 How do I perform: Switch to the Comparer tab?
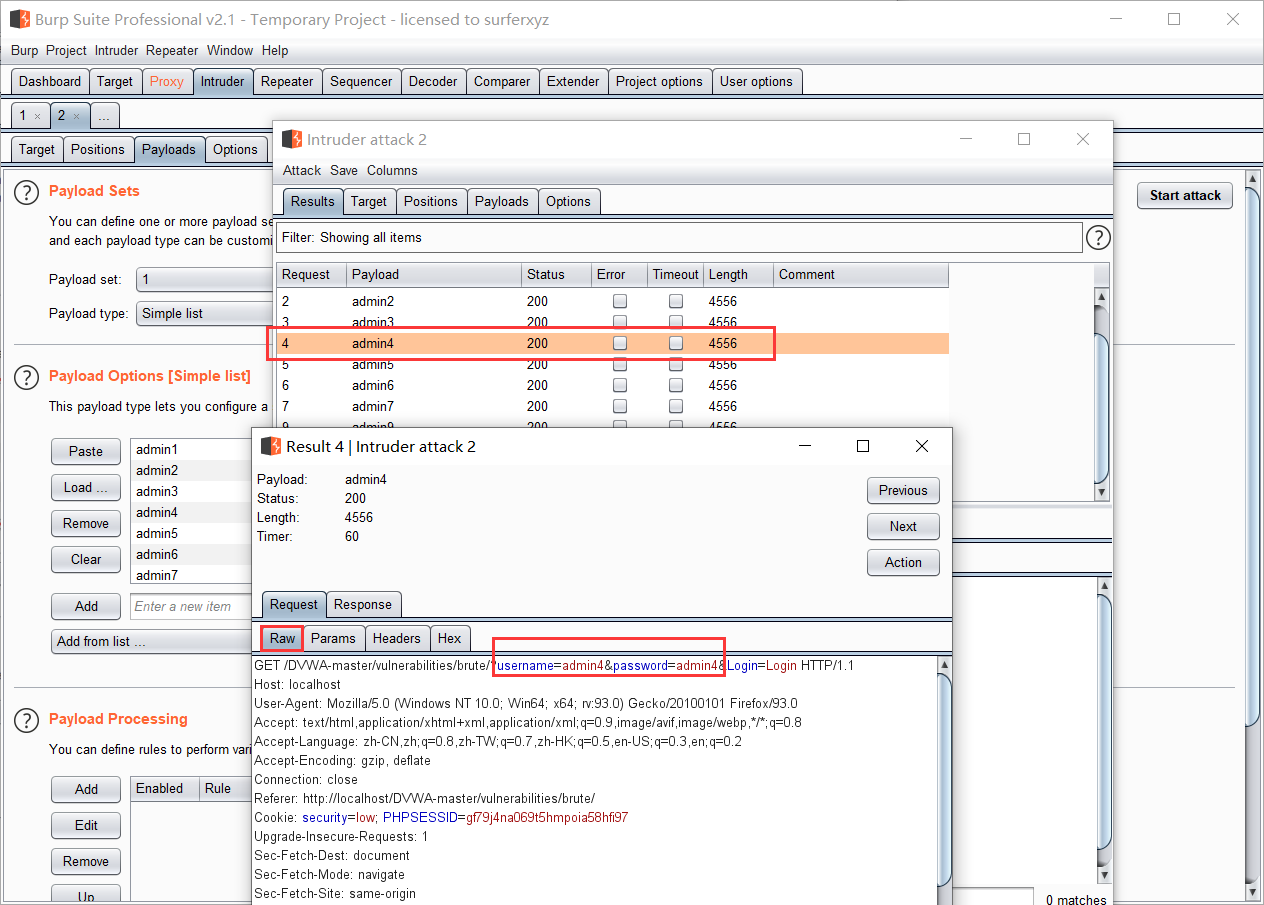pos(502,82)
